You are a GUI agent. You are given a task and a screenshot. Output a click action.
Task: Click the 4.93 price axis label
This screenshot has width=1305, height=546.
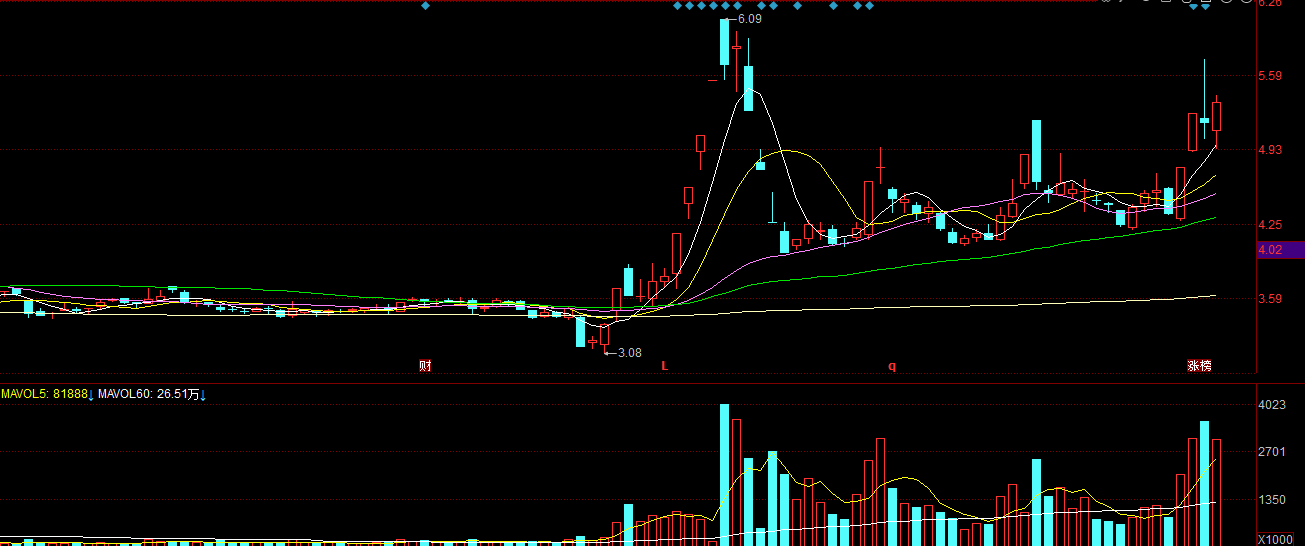[1270, 150]
